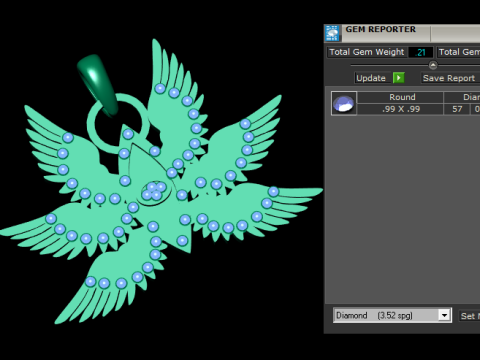Select the .99 X .99 size cell
The height and width of the screenshot is (360, 480).
coord(400,109)
